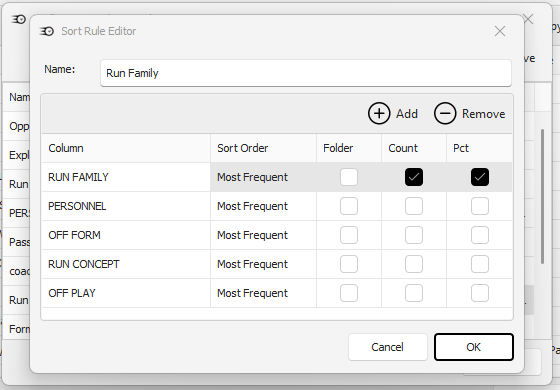Select the RUN FAMILY column cell
Viewport: 560px width, 390px height.
point(126,177)
